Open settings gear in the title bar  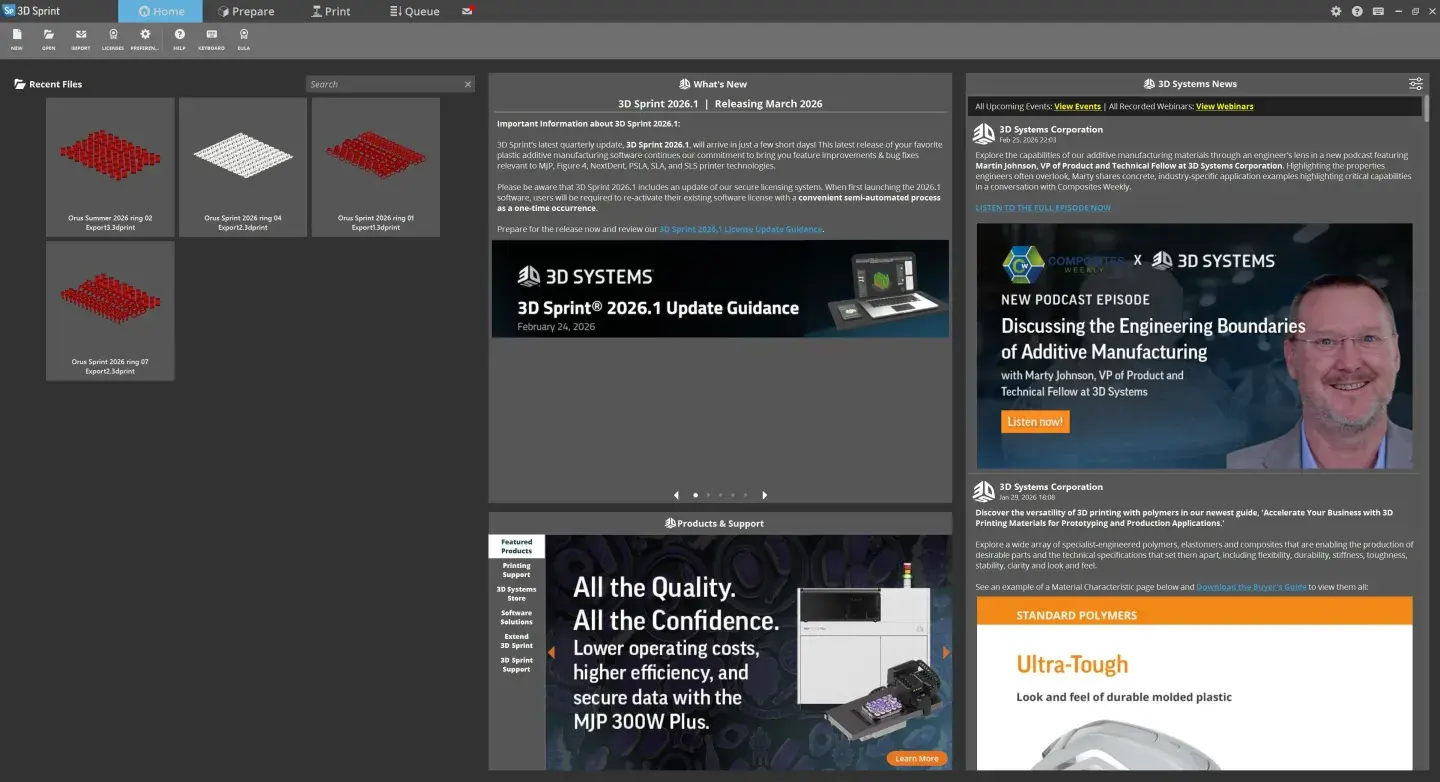coord(1336,11)
